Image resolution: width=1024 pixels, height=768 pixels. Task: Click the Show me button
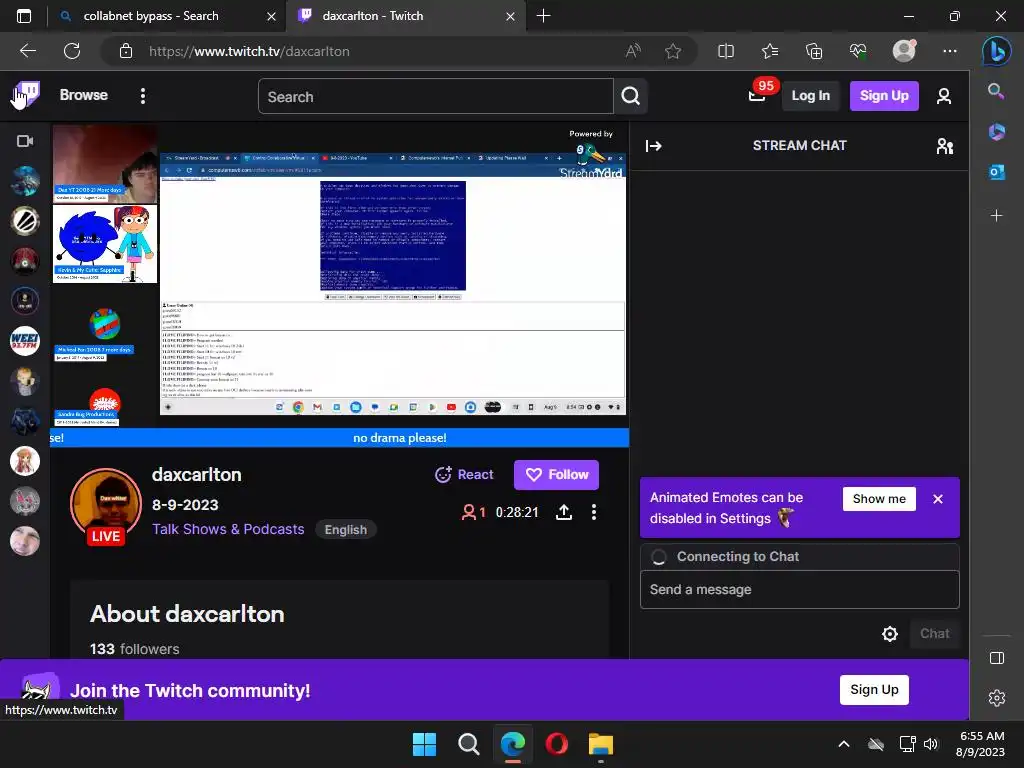[x=879, y=499]
